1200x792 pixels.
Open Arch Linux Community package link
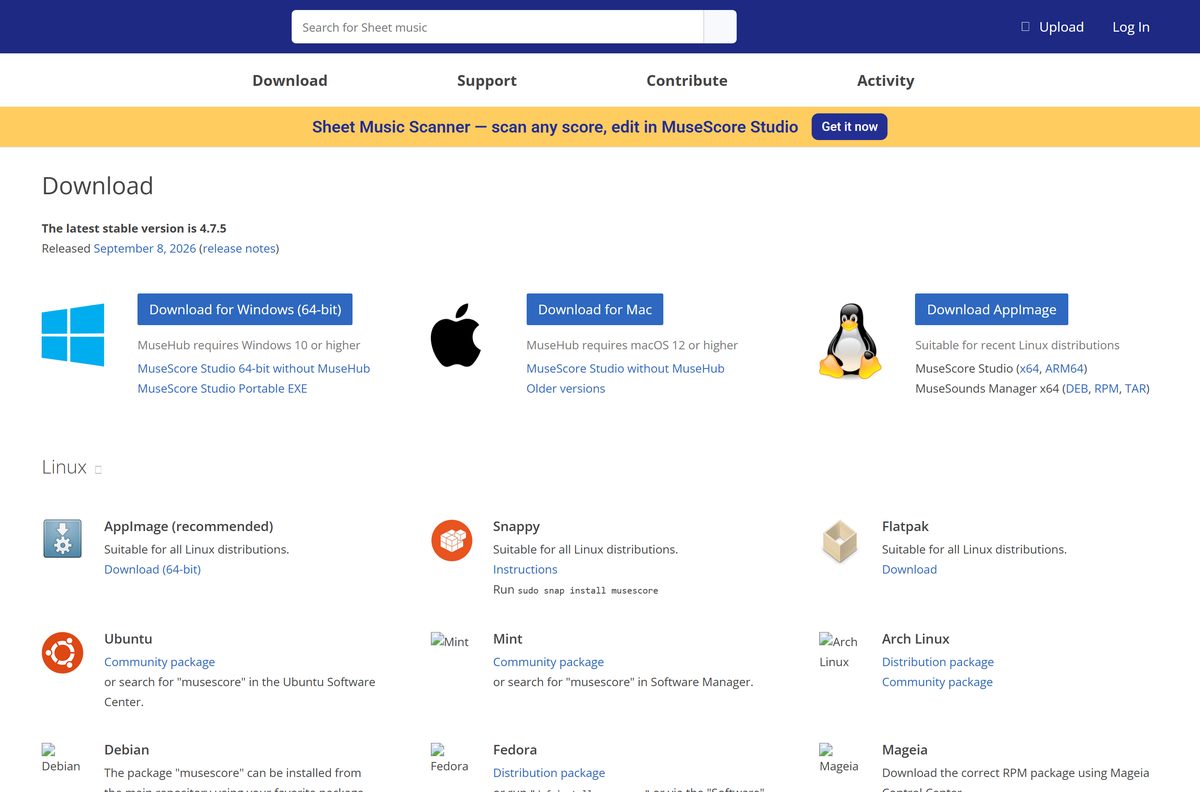[937, 682]
